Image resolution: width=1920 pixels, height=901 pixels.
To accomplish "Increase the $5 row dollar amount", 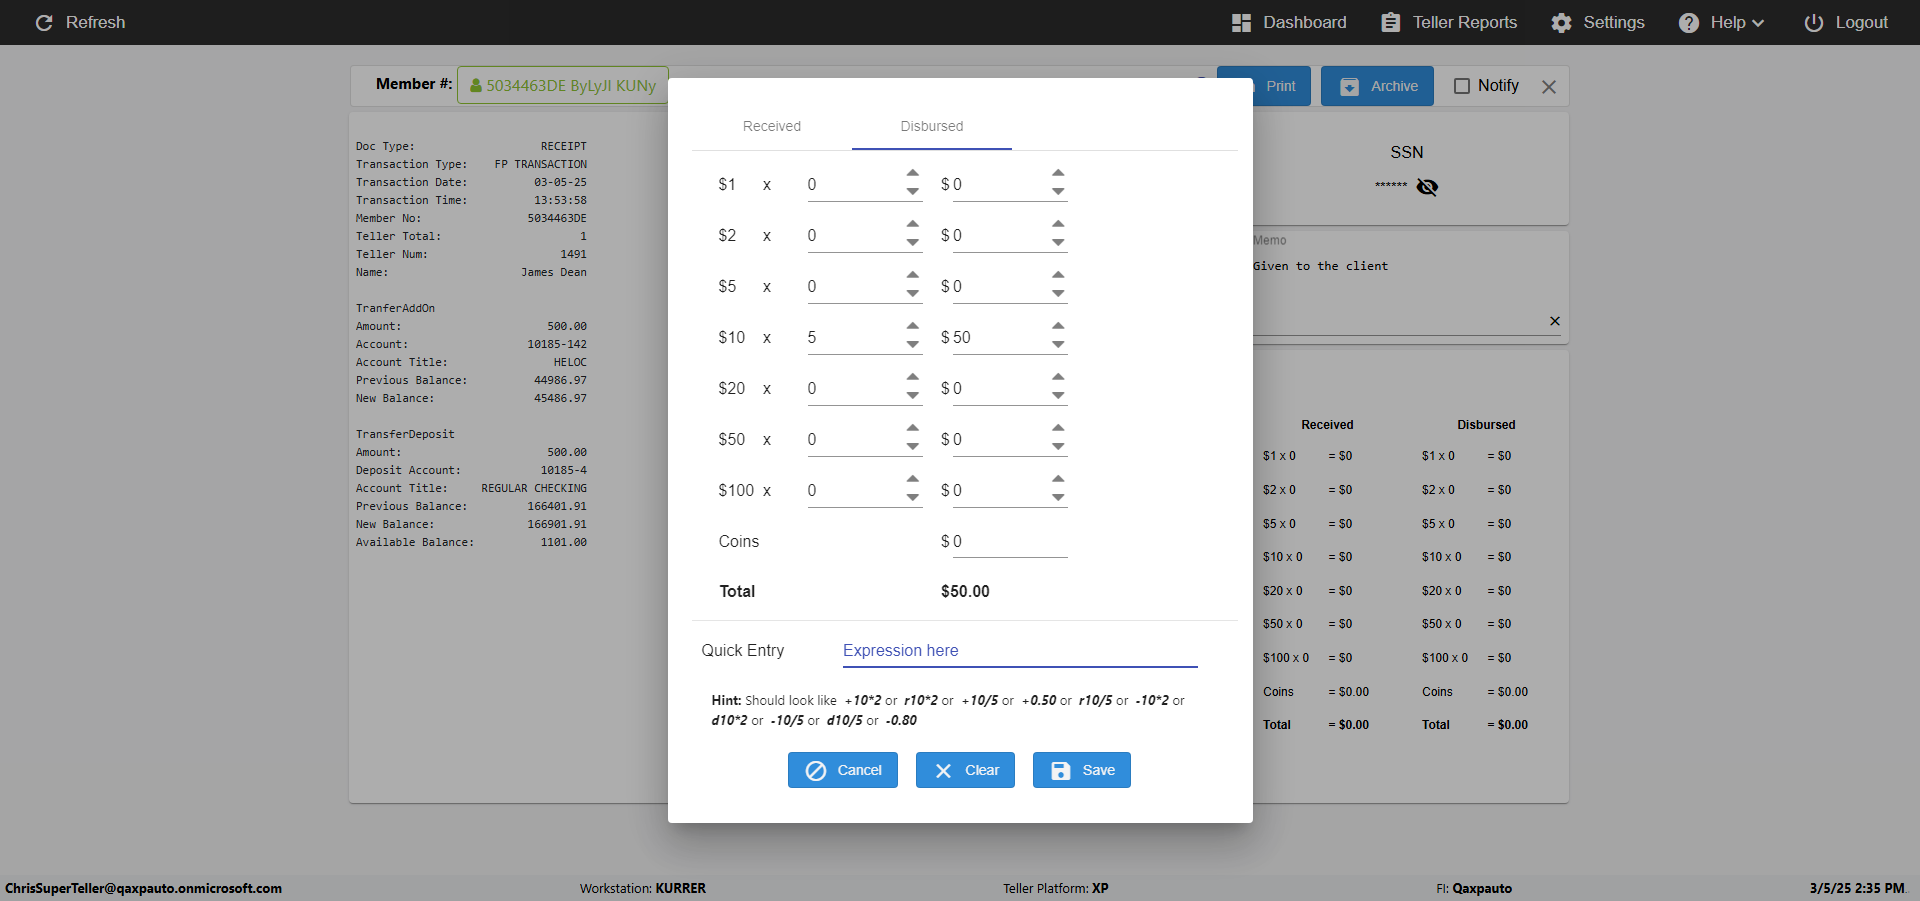I will coord(1058,276).
